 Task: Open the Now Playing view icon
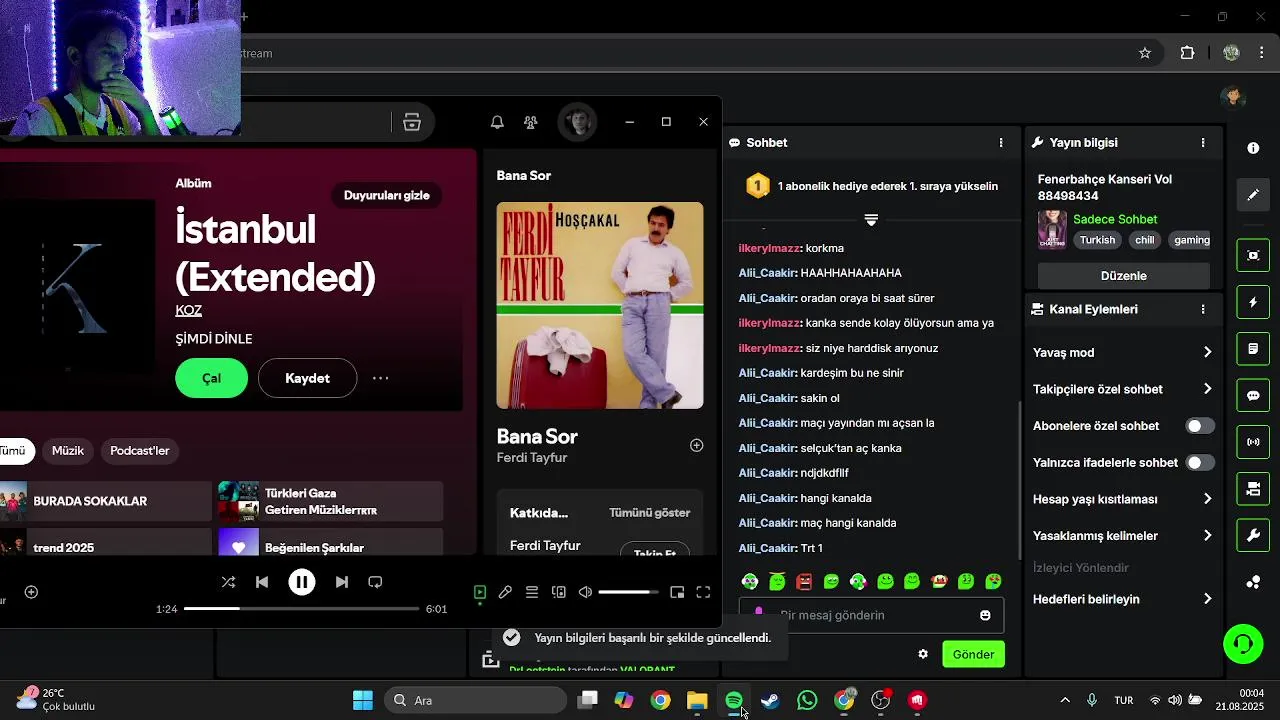[x=480, y=592]
